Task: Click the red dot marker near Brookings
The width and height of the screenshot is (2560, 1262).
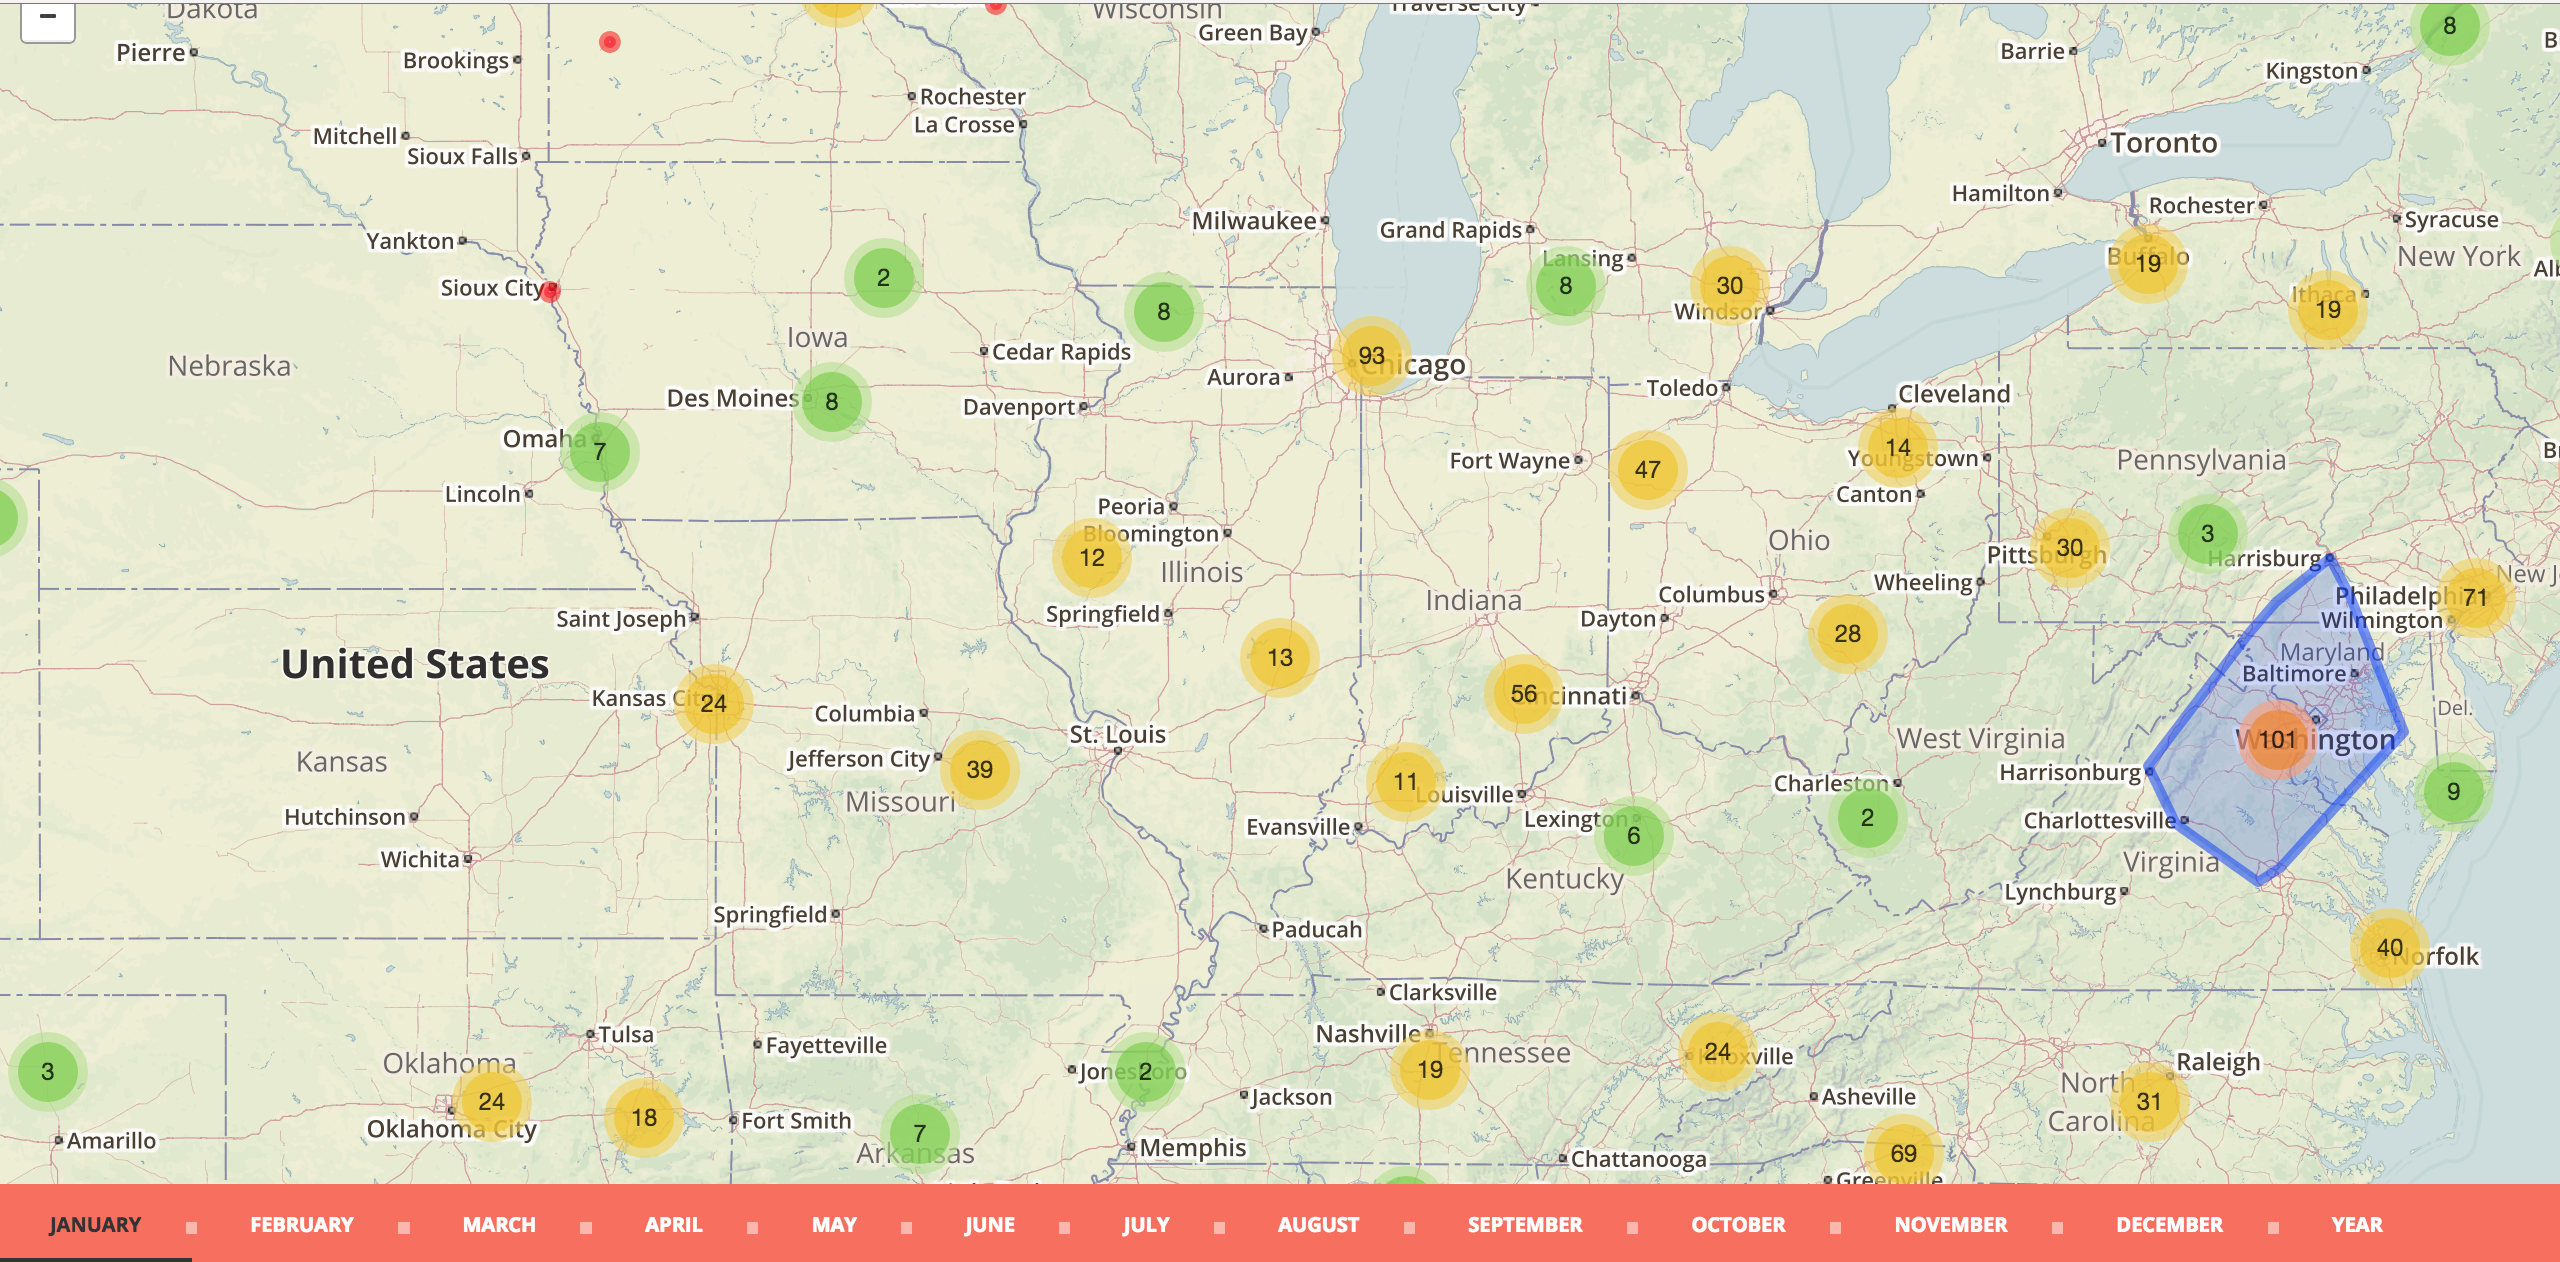Action: coord(609,42)
